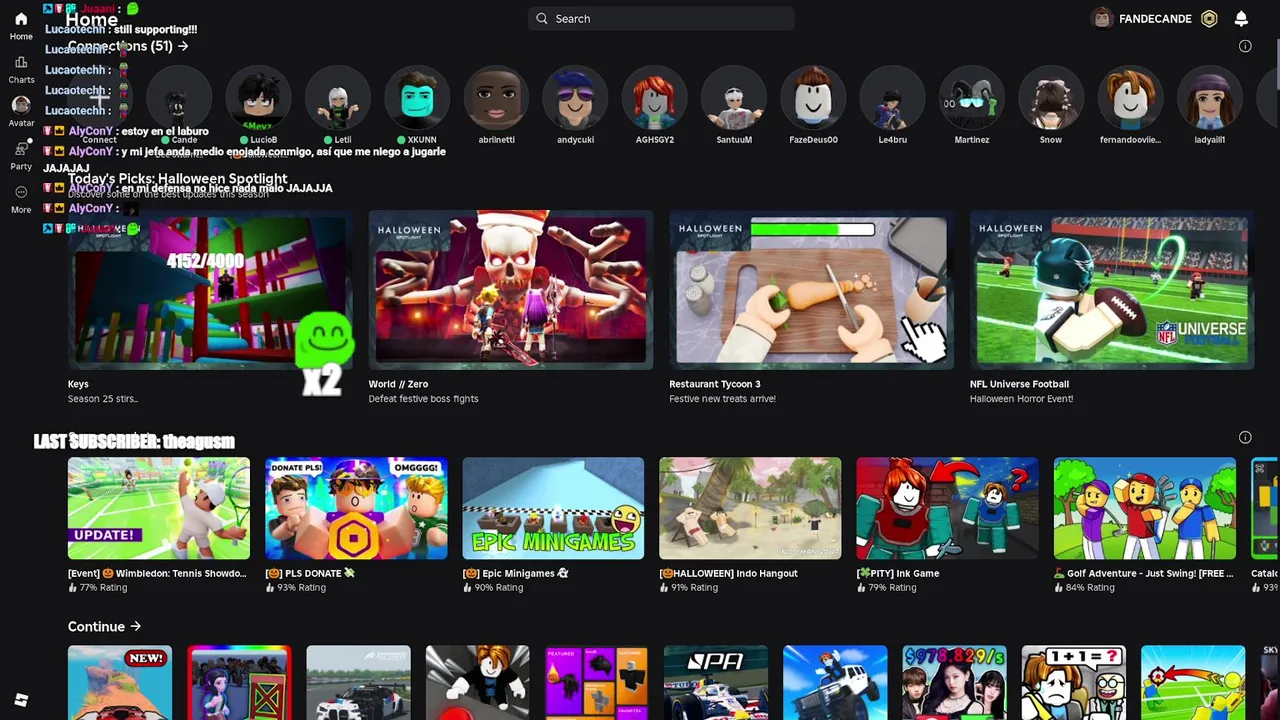Open the Home sidebar icon
Screen dimensions: 1280x720
click(21, 19)
